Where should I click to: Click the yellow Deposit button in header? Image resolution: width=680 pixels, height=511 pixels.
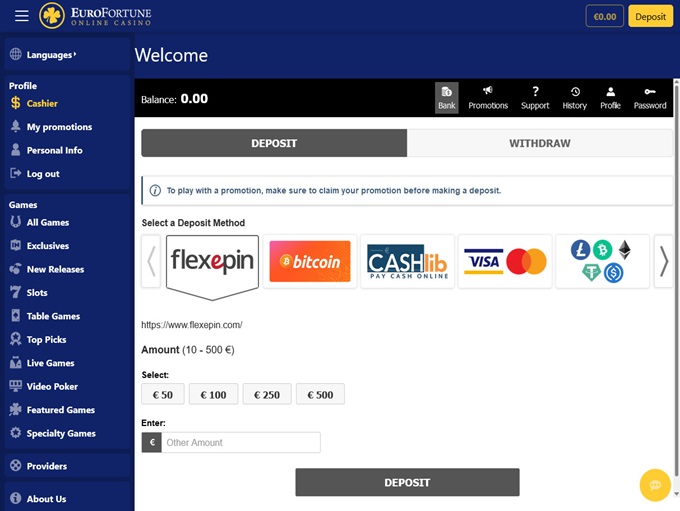click(651, 16)
